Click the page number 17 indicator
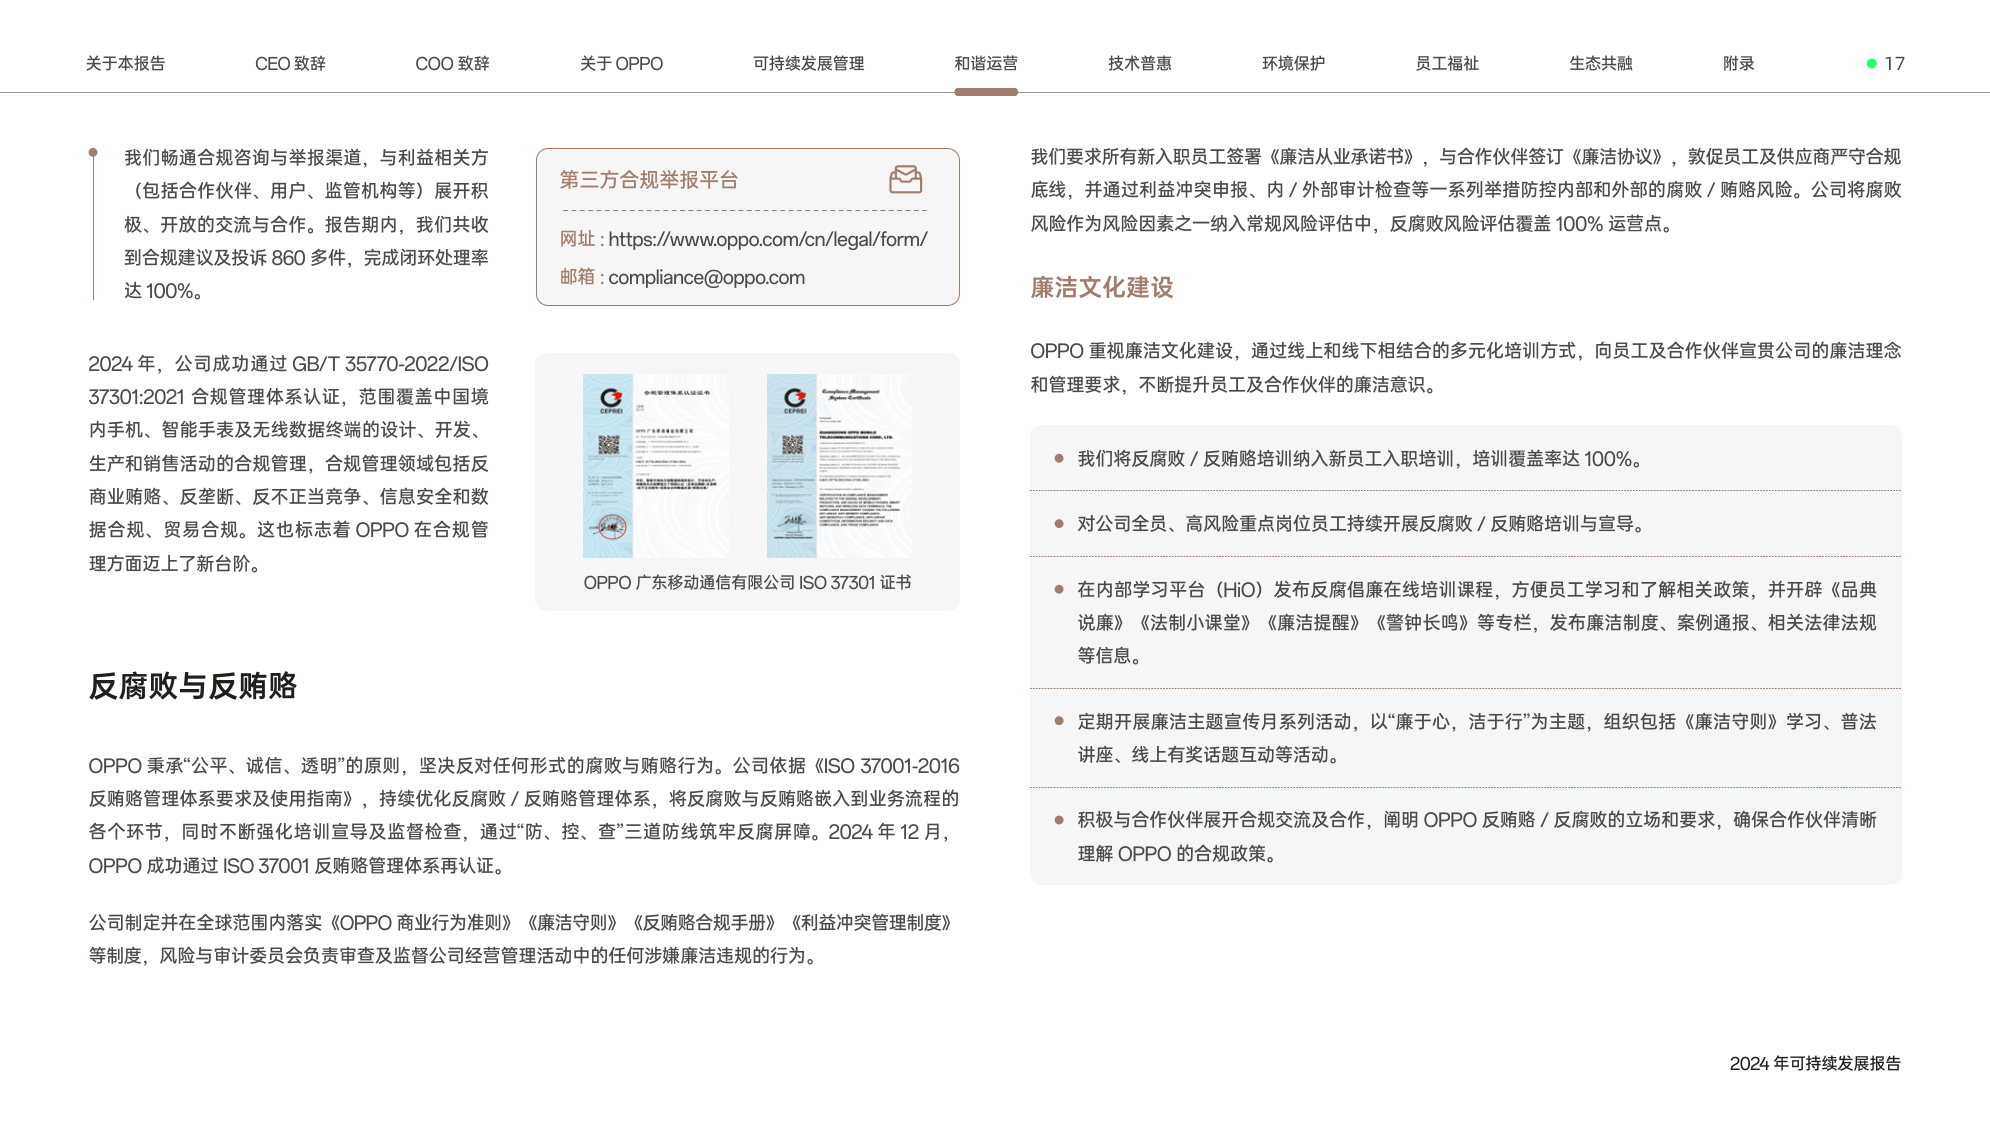This screenshot has width=1990, height=1122. click(x=1886, y=63)
